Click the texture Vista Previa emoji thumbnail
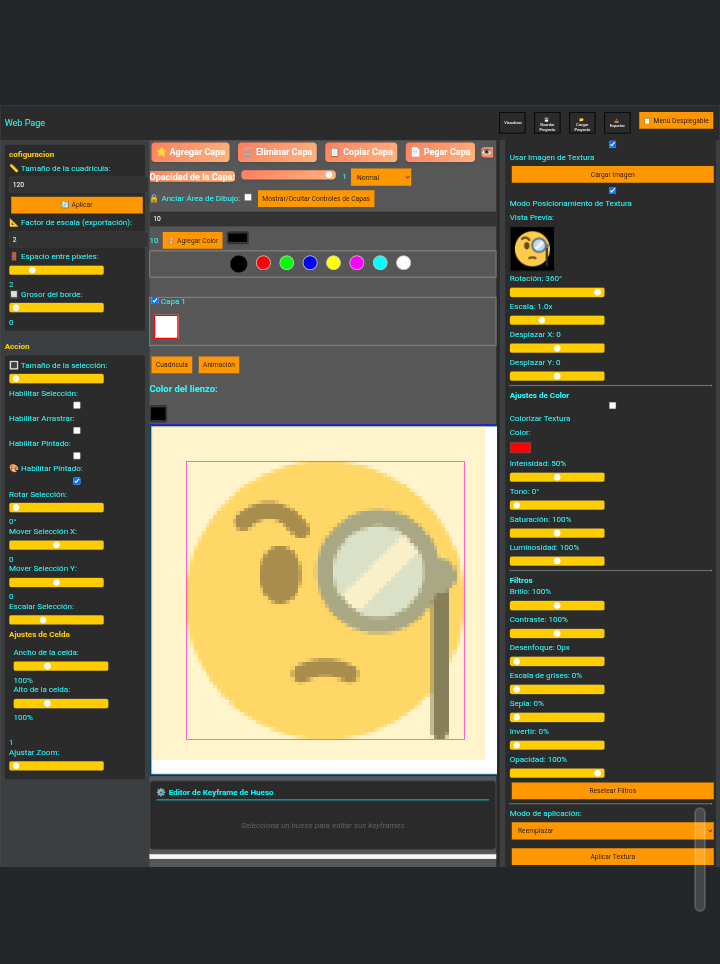 [532, 249]
